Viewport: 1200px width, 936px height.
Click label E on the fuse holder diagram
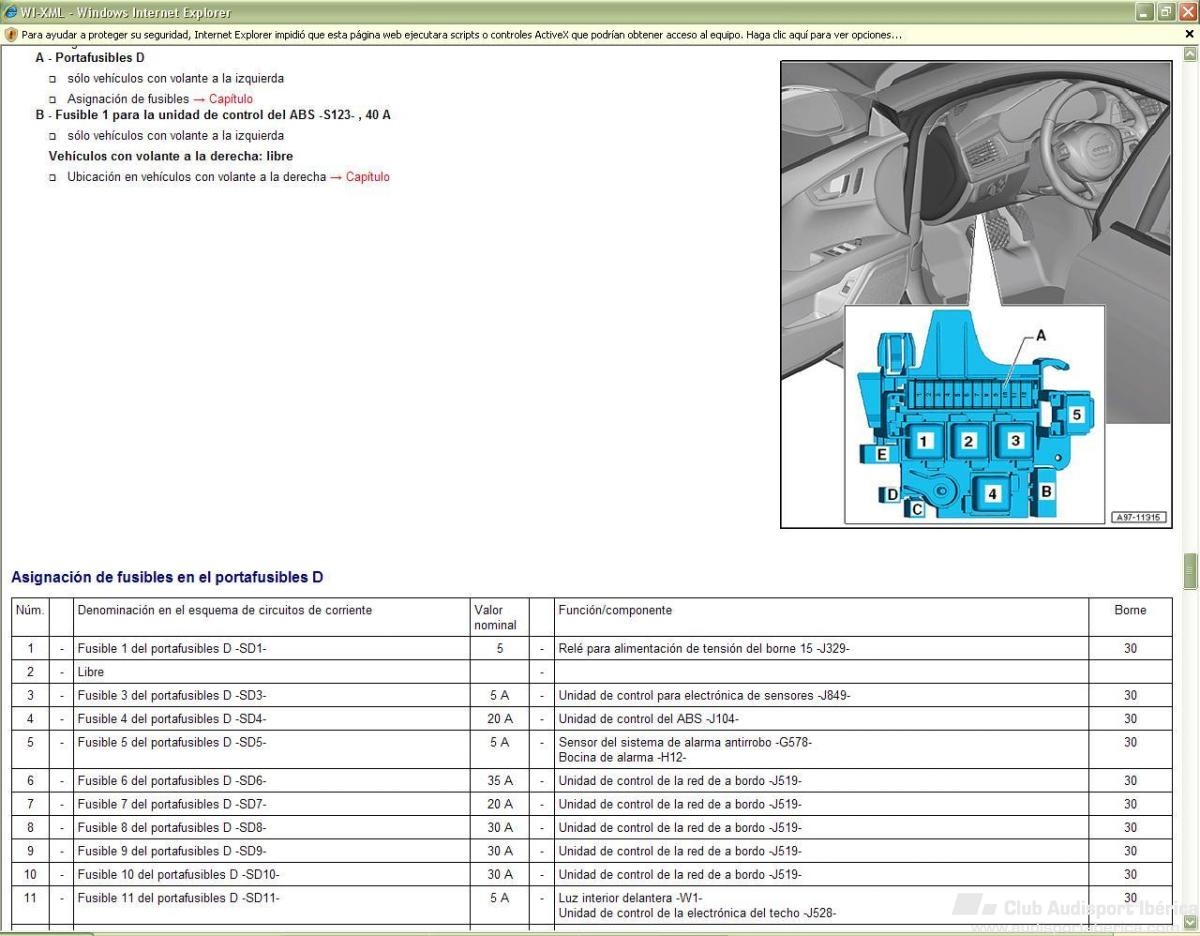click(x=881, y=454)
